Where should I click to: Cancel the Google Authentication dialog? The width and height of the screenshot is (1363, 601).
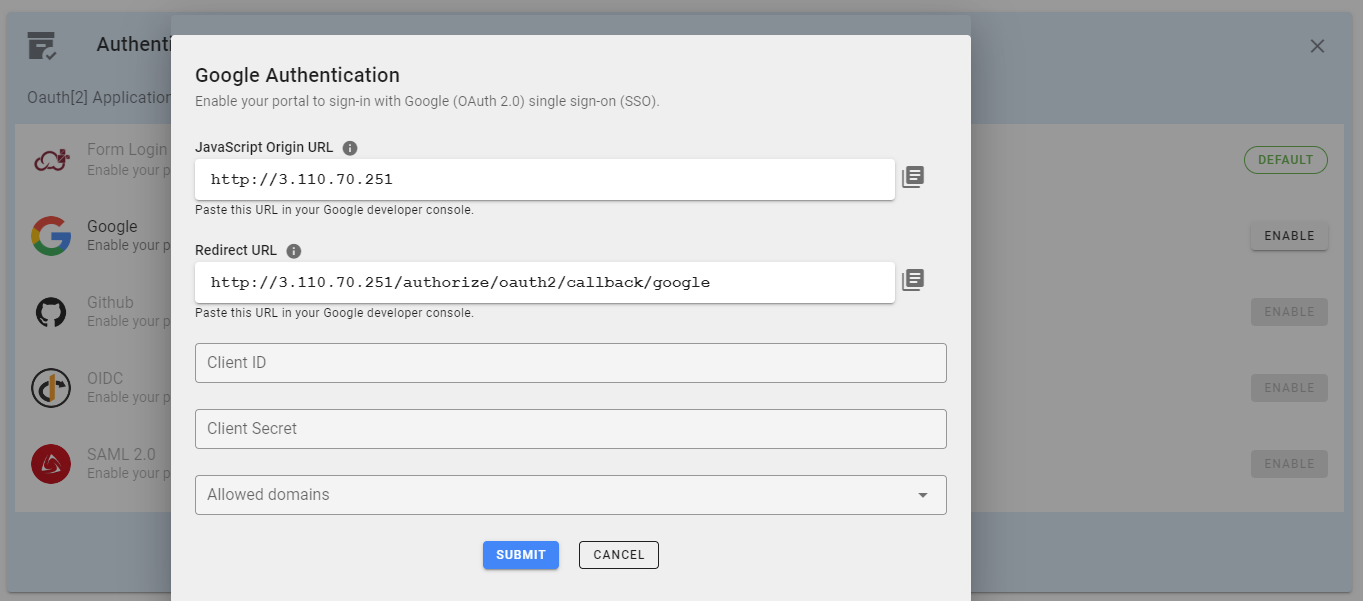coord(618,554)
